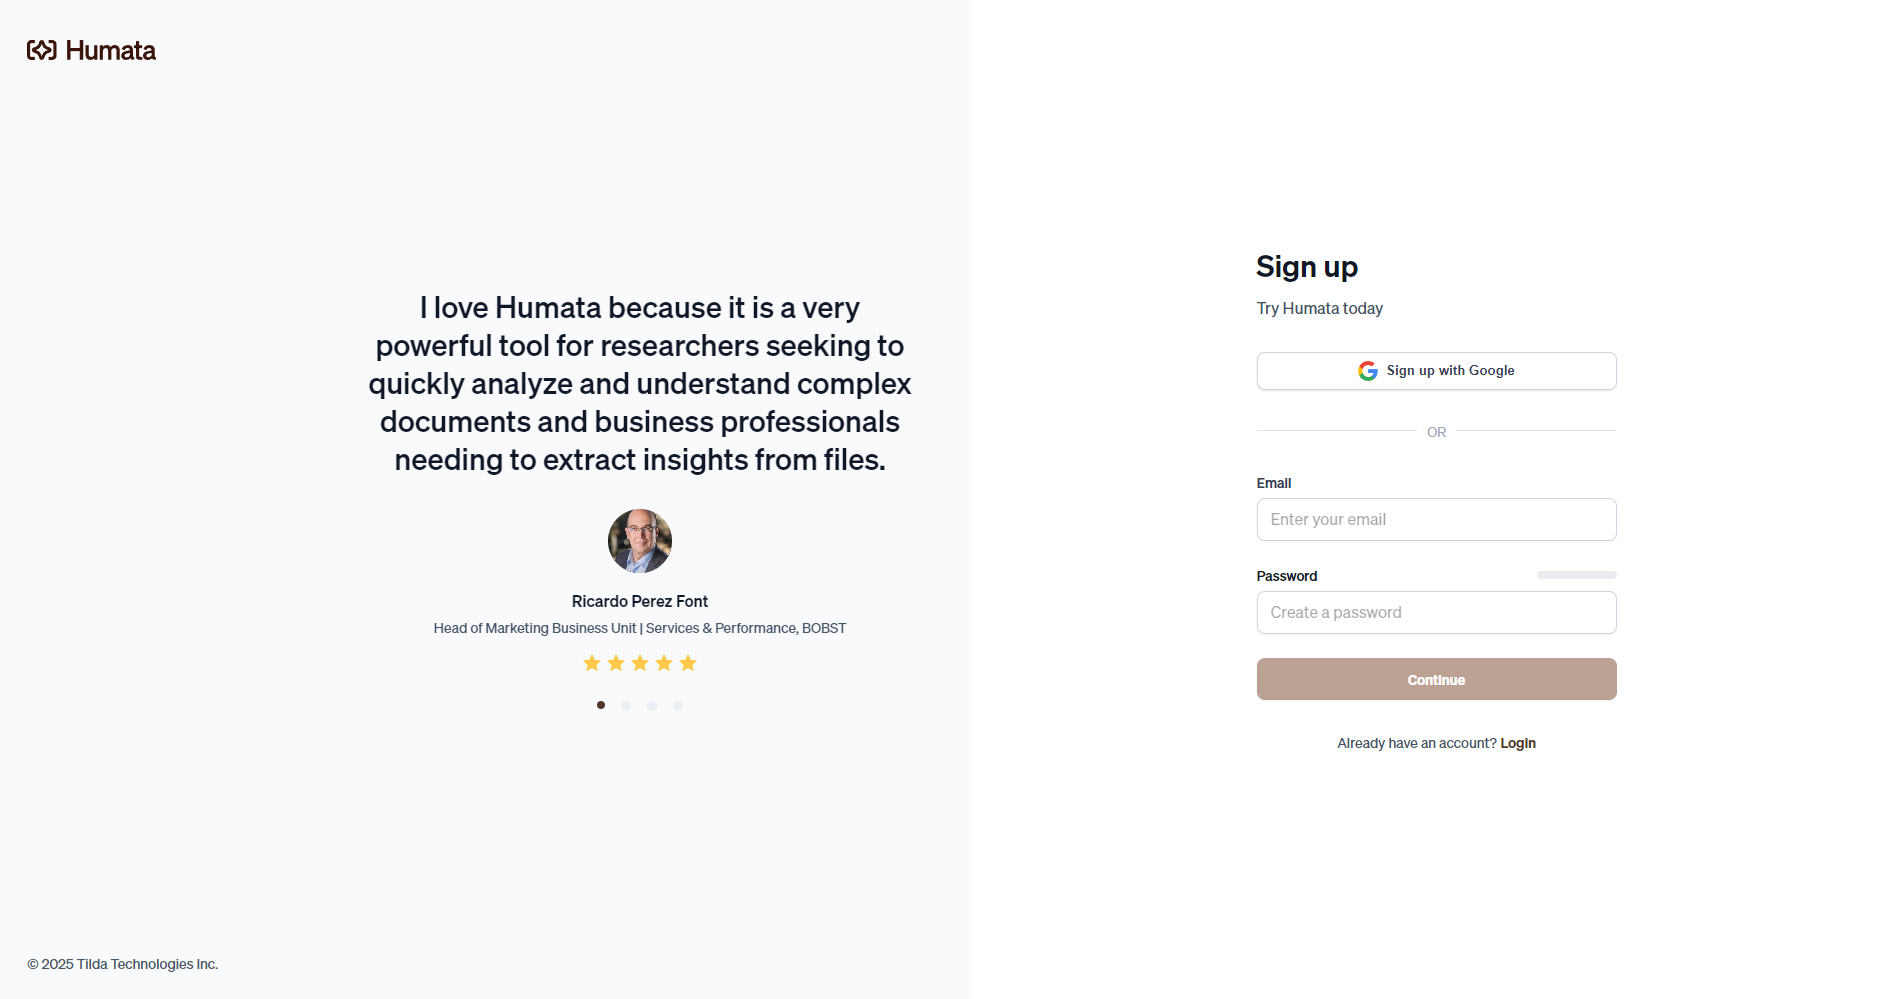Jump to the fourth testimonial dot
This screenshot has width=1886, height=999.
678,705
